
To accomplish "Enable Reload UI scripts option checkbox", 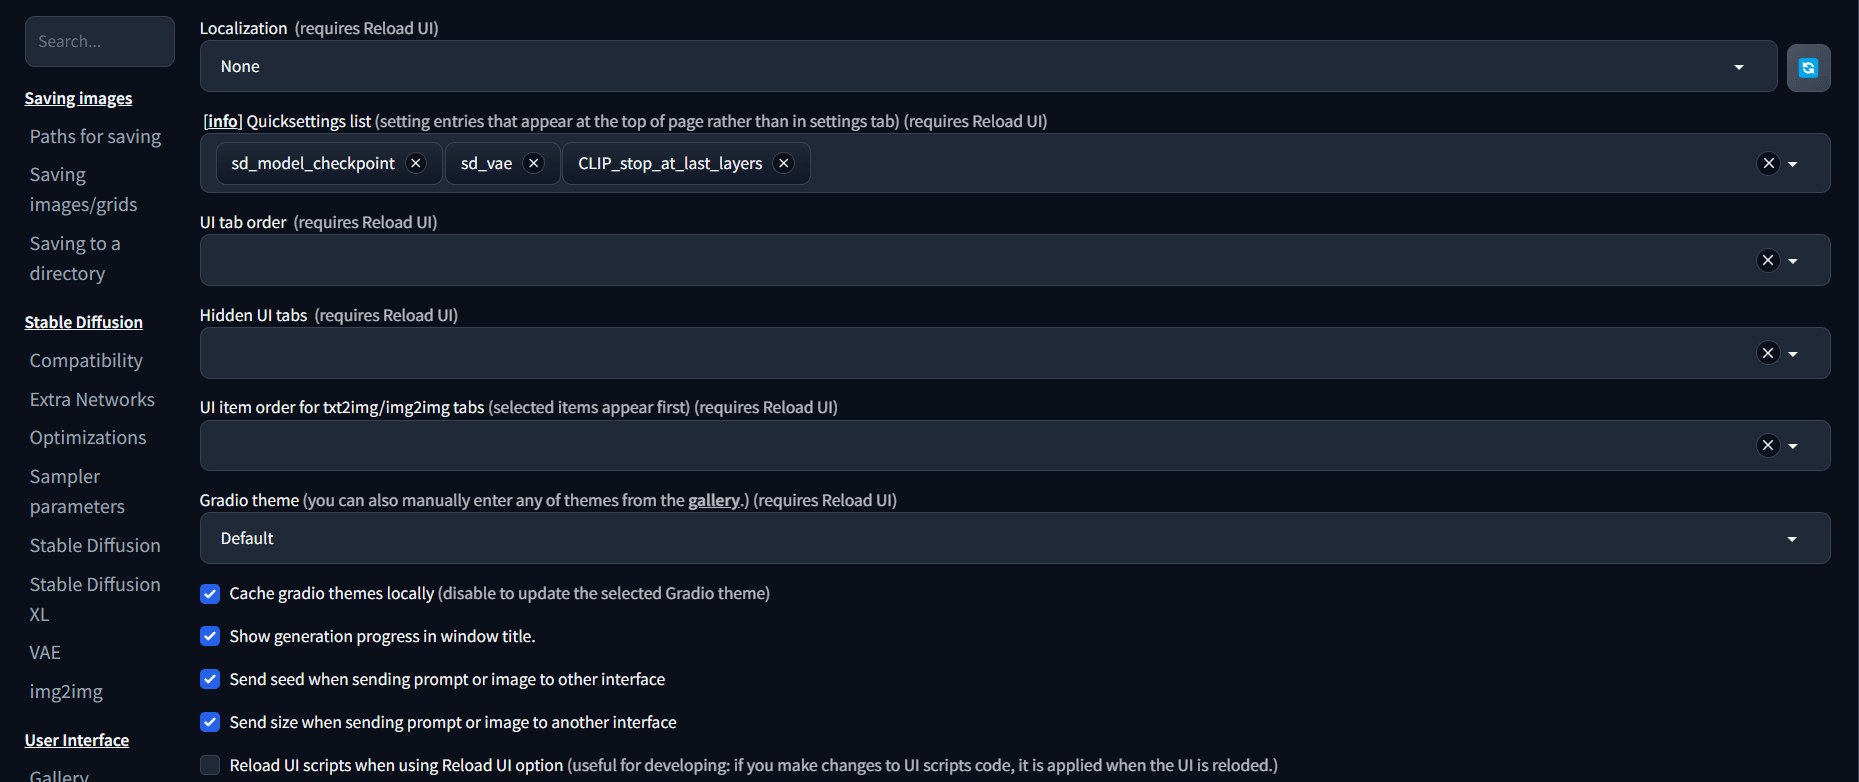I will [210, 765].
